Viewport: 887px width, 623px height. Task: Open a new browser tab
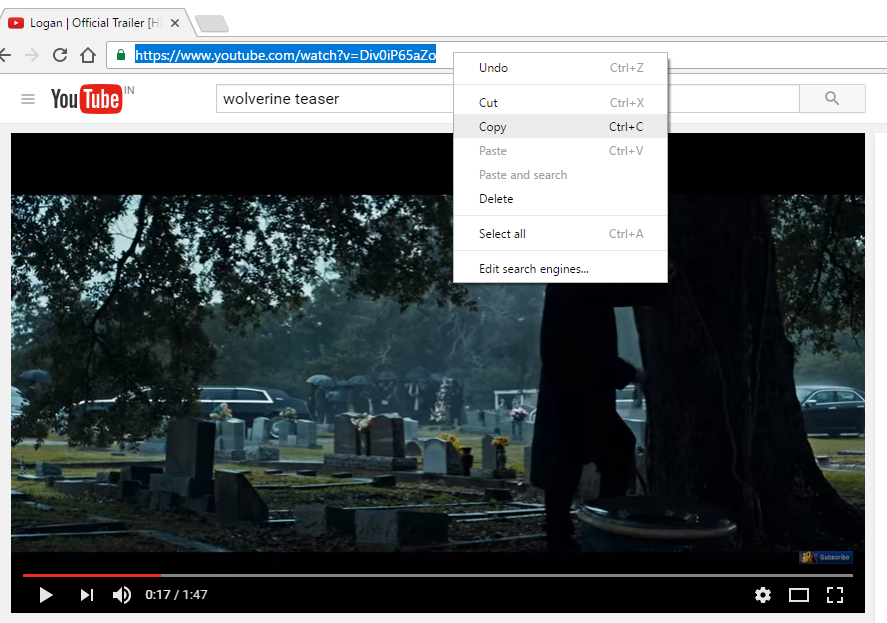212,23
